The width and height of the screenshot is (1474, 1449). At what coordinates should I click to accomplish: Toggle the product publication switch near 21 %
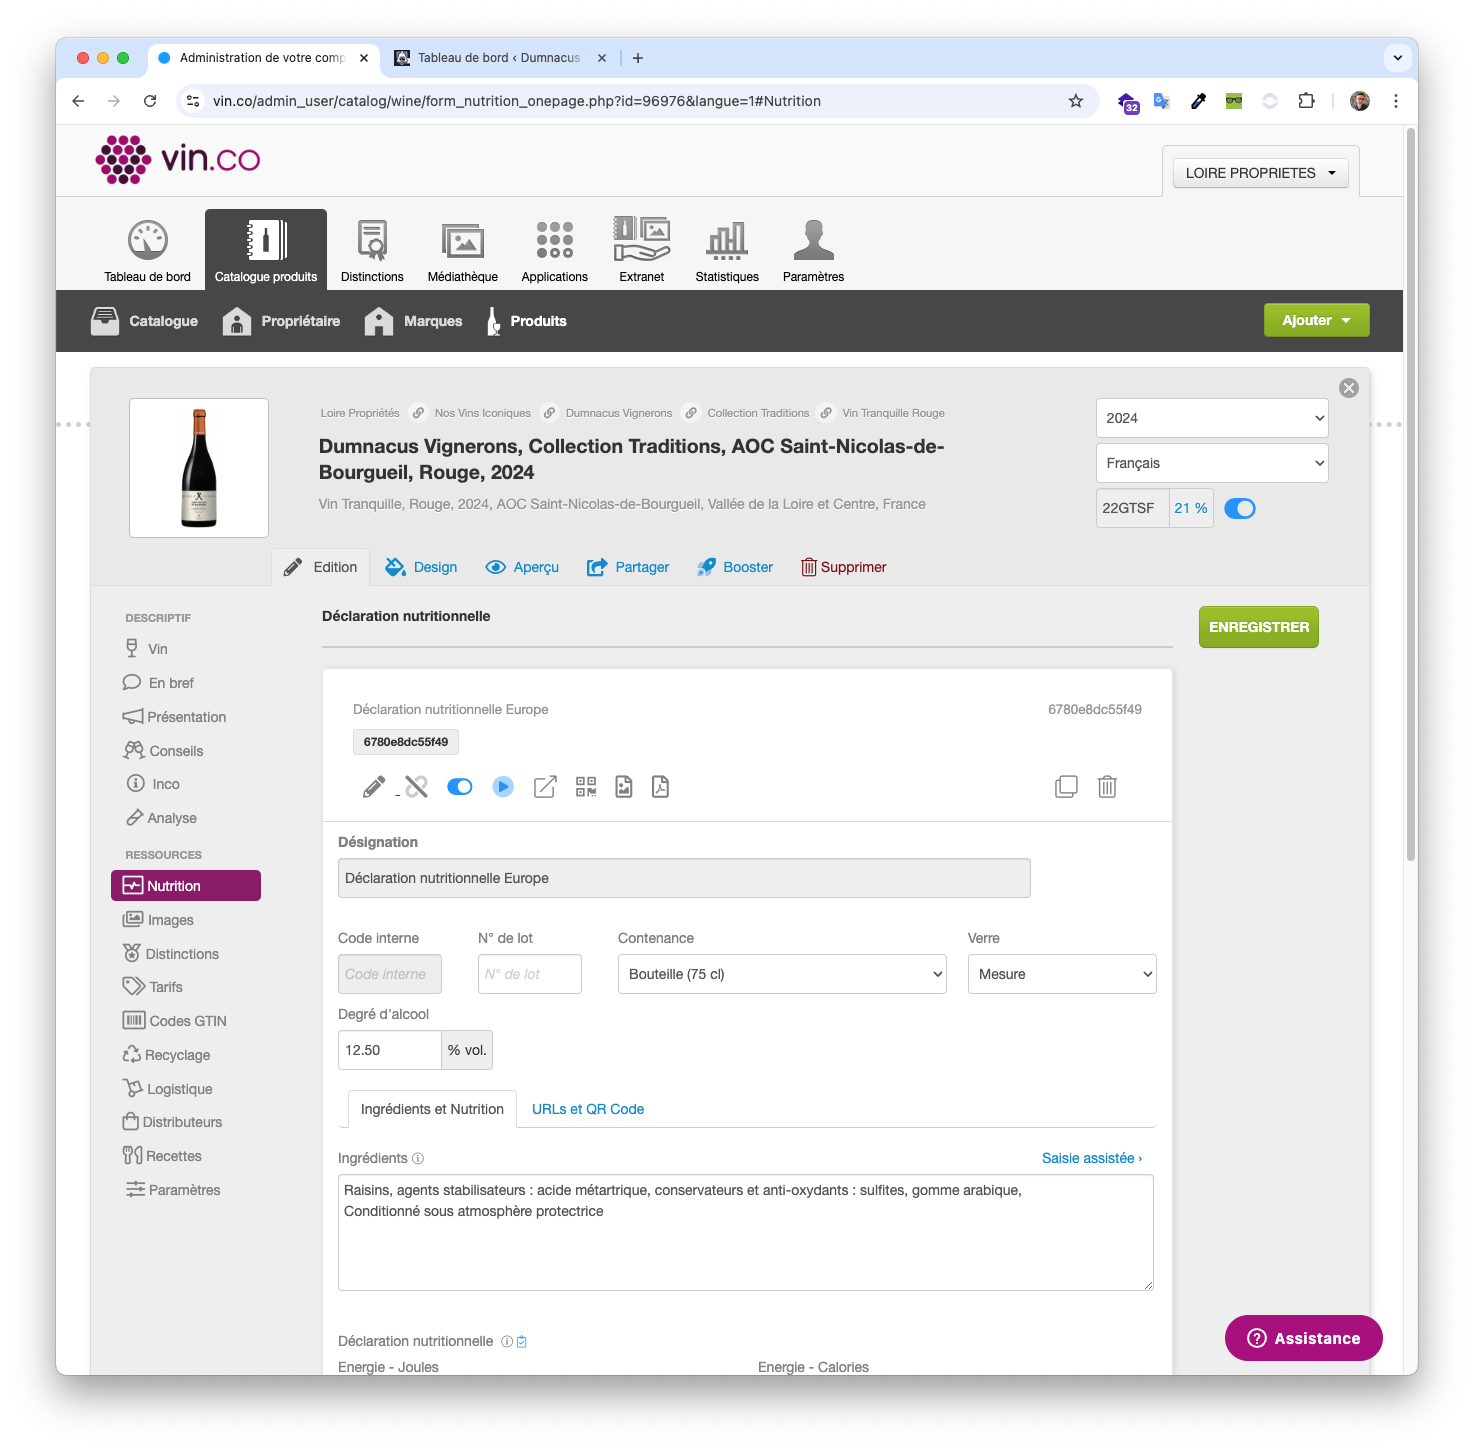click(x=1240, y=508)
